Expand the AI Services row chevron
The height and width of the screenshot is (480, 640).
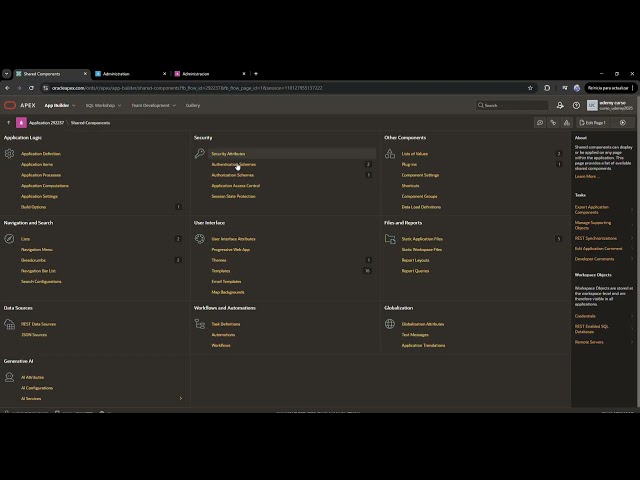tap(181, 398)
